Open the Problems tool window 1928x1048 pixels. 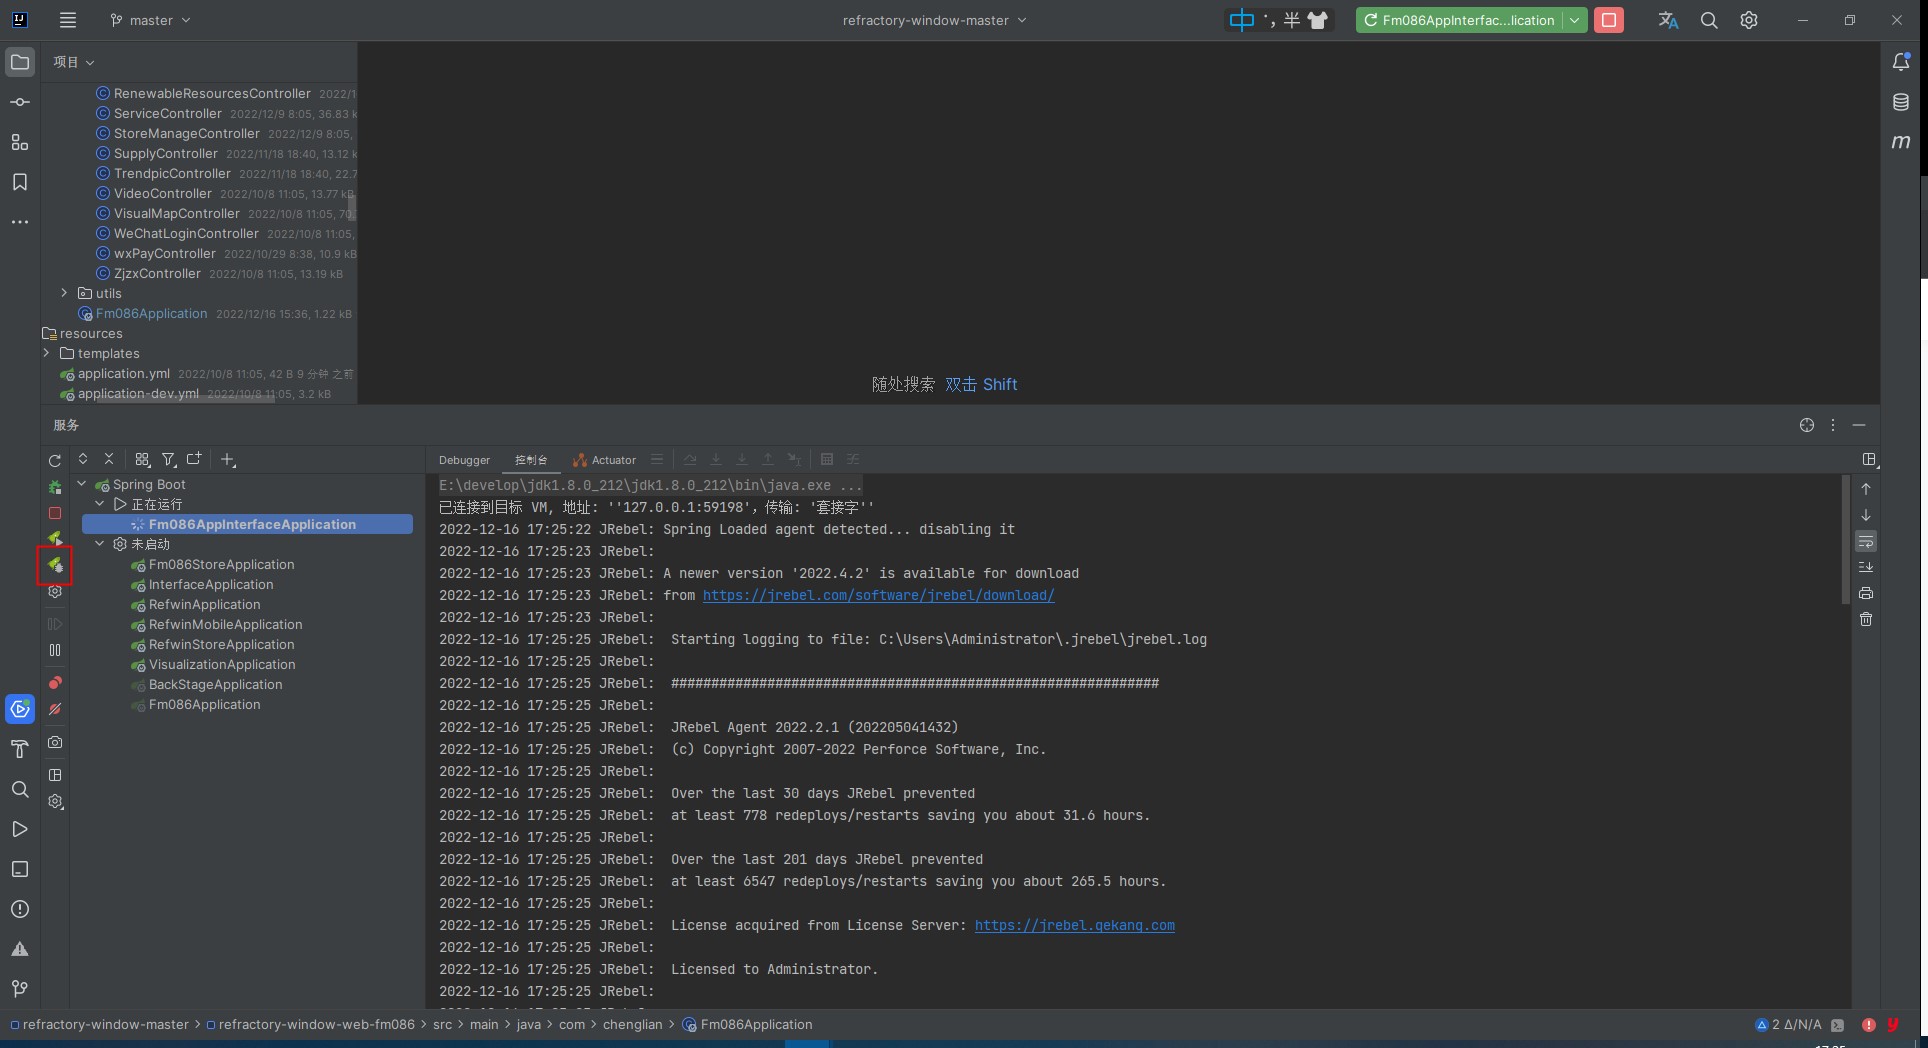tap(20, 909)
